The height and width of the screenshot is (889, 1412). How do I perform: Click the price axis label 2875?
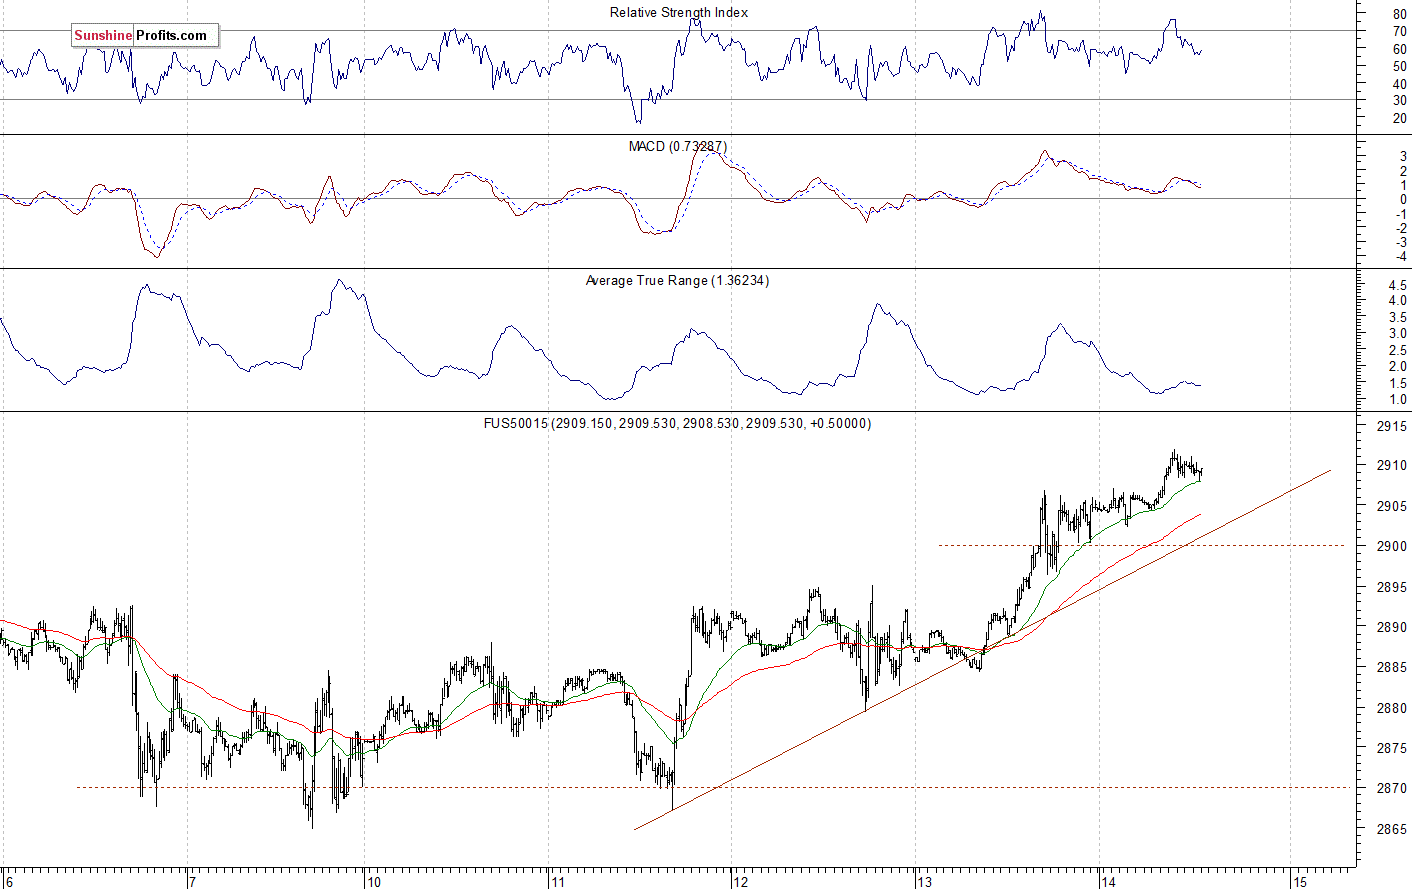click(1391, 749)
